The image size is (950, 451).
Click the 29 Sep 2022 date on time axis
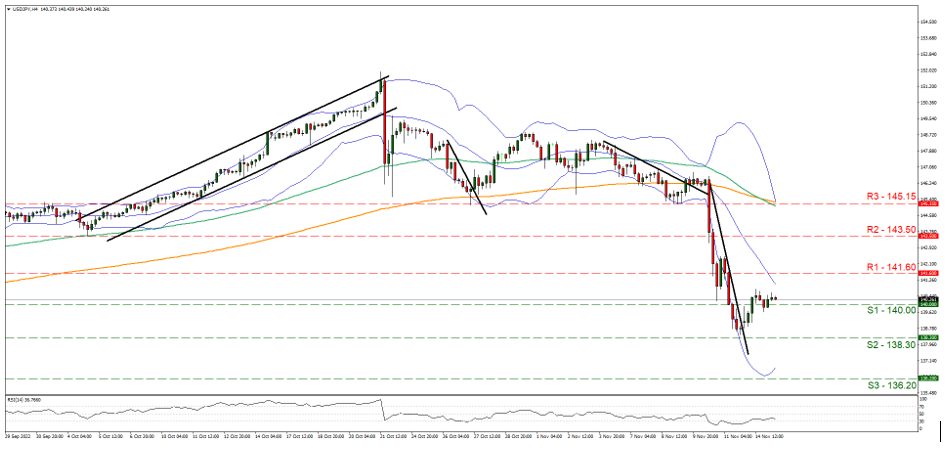(x=18, y=436)
